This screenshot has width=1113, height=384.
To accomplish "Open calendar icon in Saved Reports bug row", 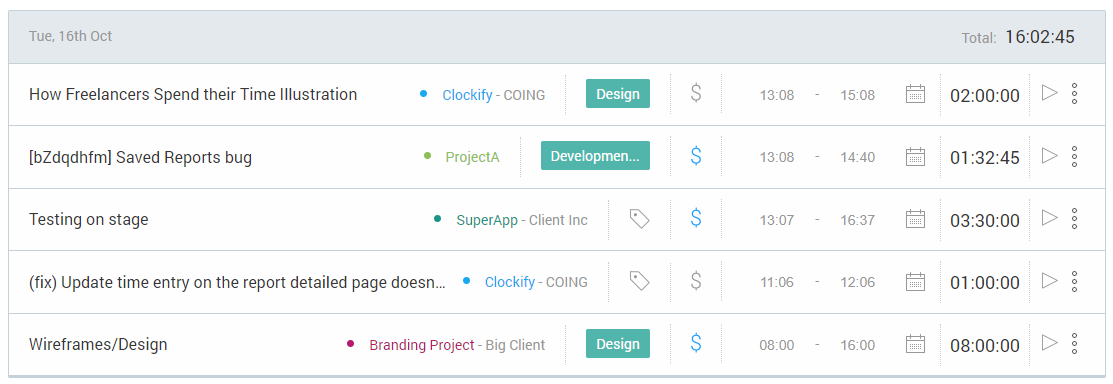I will [x=916, y=156].
